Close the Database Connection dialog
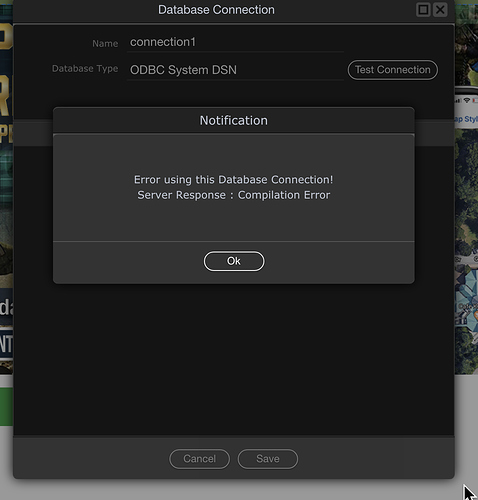 pos(440,10)
